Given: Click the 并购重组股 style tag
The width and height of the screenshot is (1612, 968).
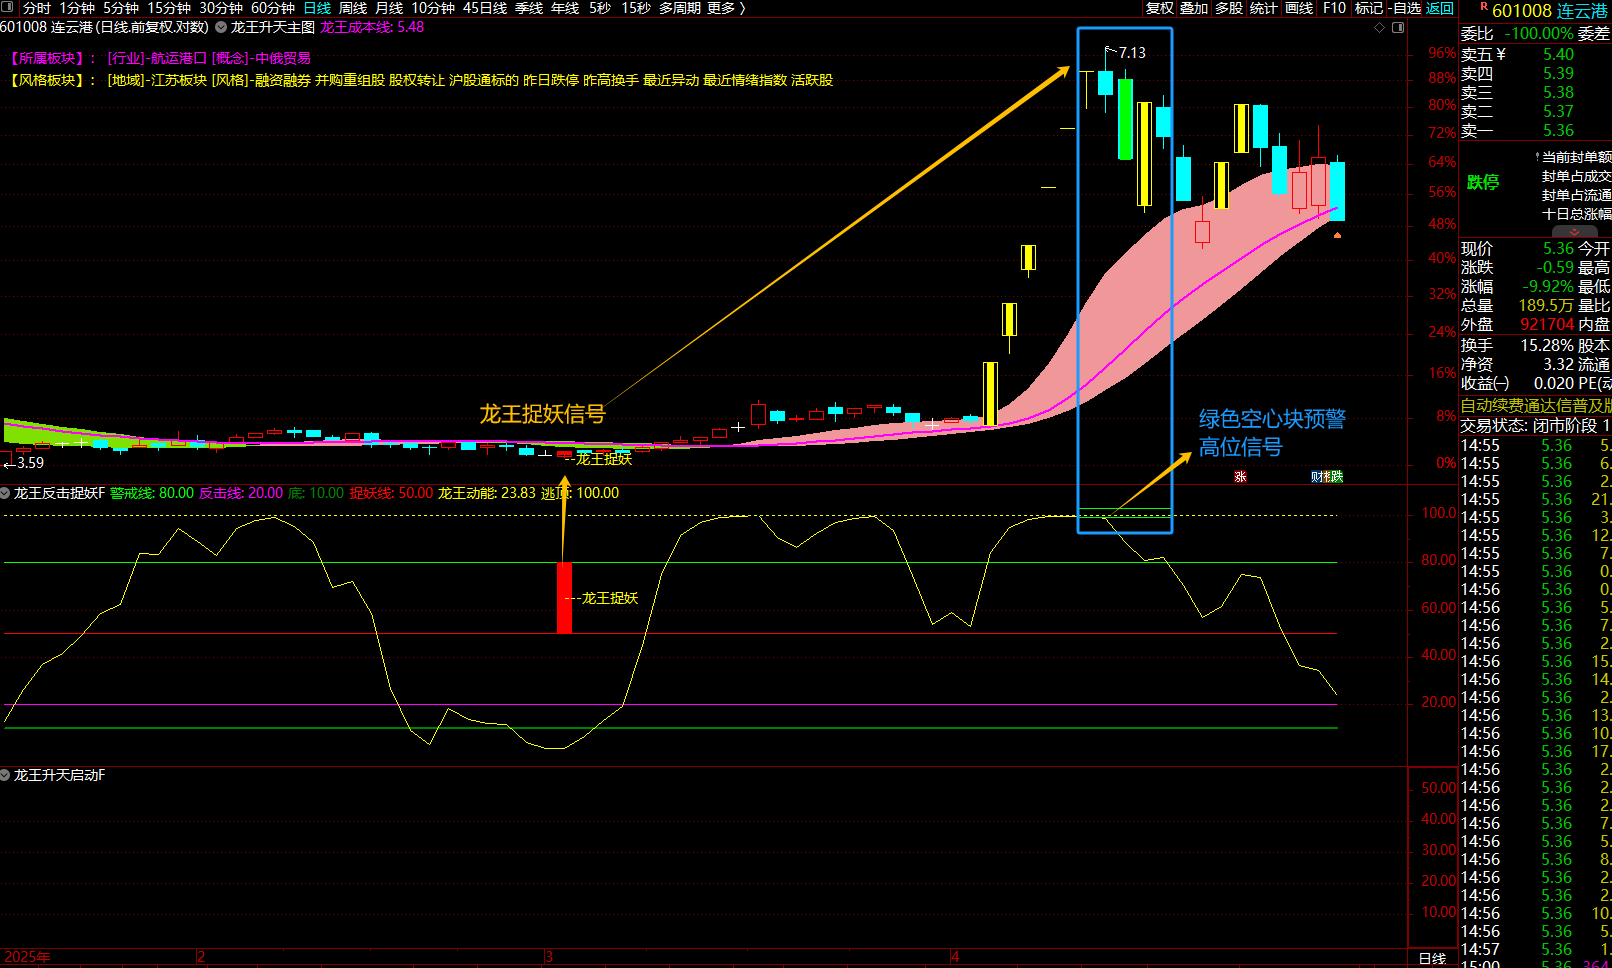Looking at the screenshot, I should tap(350, 80).
